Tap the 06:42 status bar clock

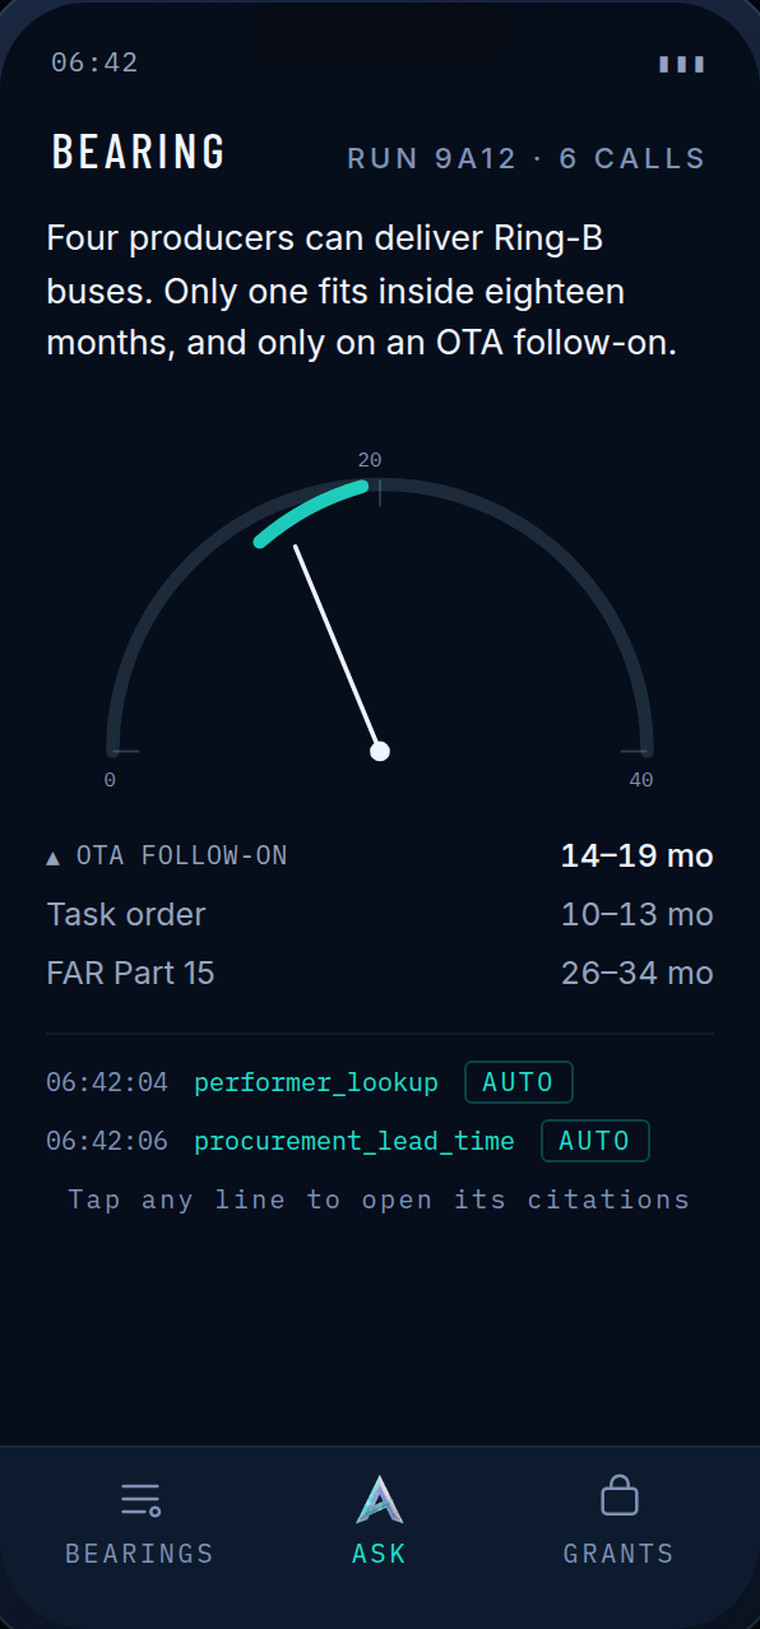(x=95, y=62)
